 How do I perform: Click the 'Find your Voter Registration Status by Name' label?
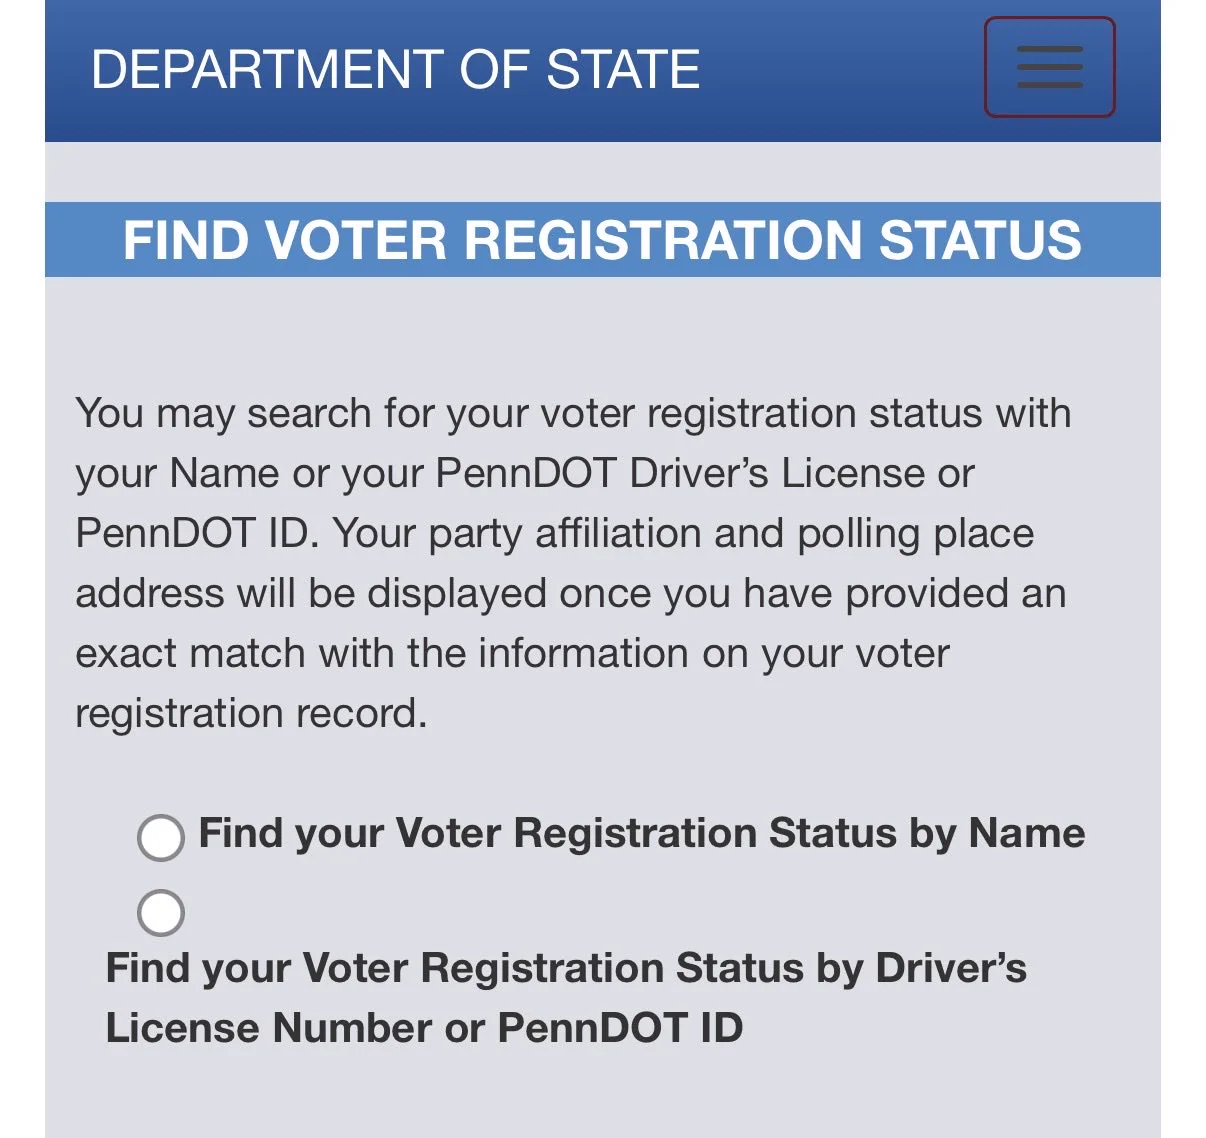pos(641,833)
